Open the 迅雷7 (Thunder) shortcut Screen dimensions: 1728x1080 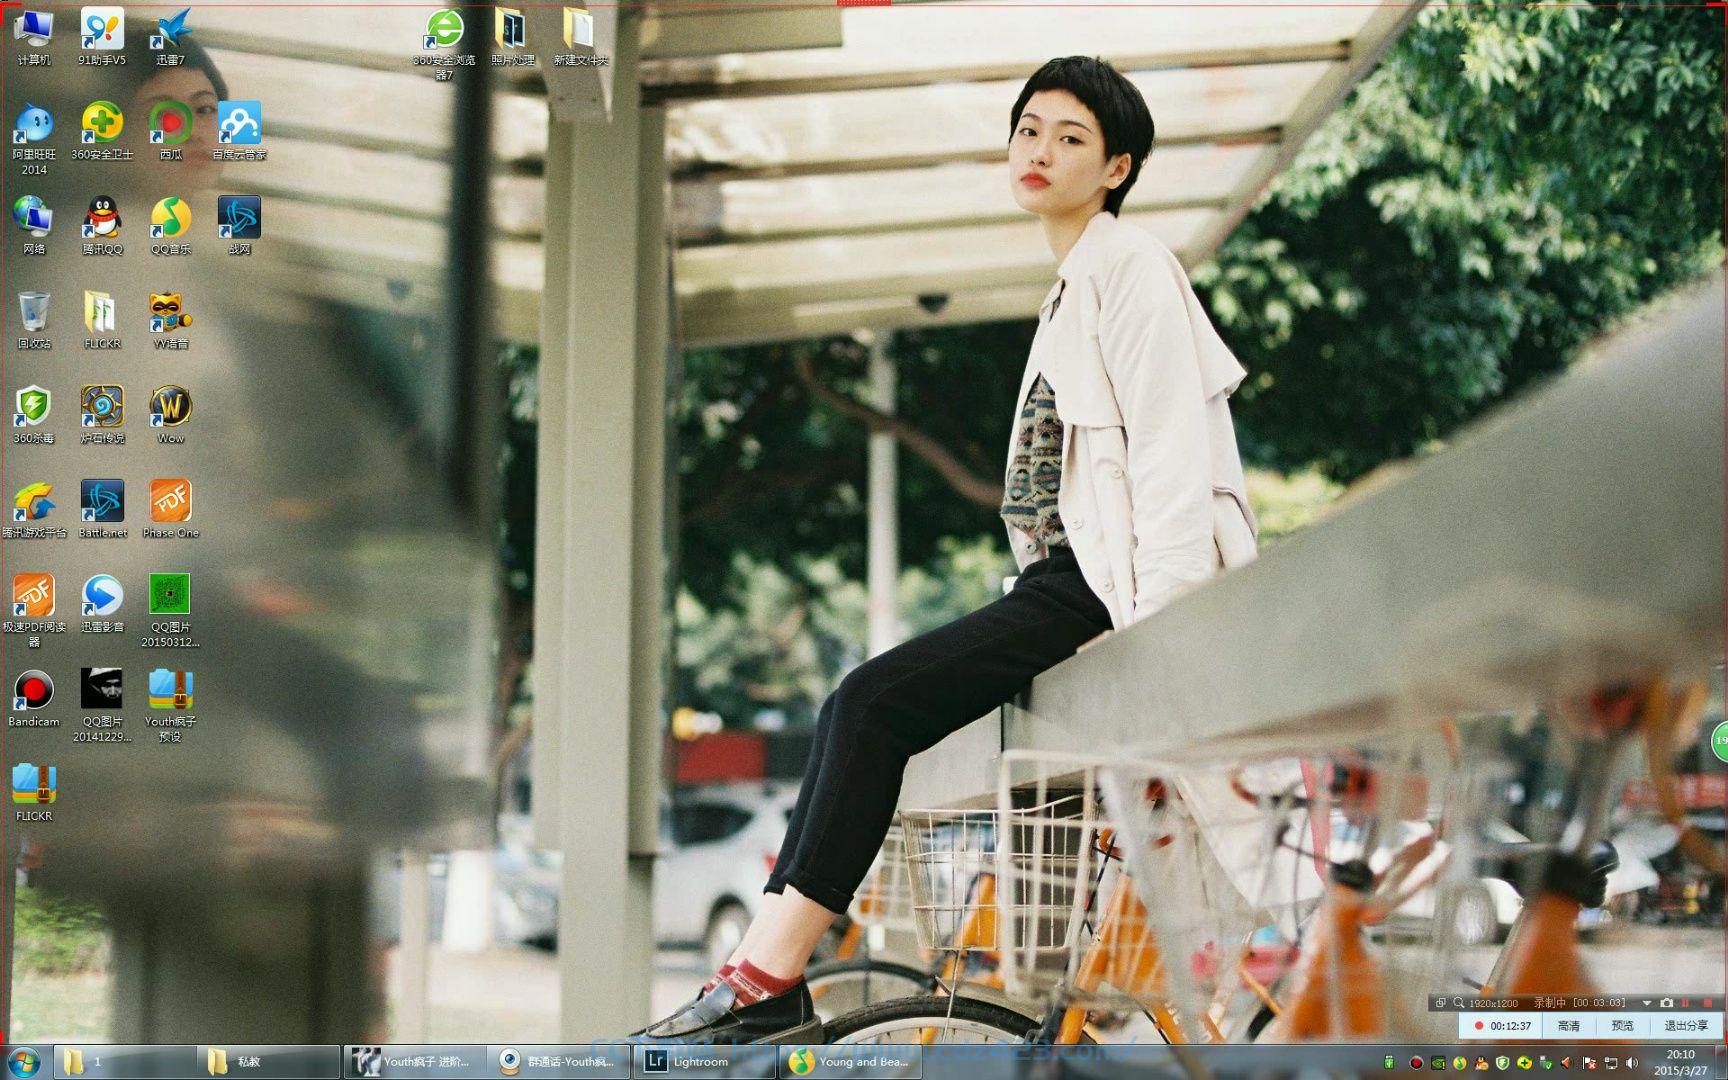tap(170, 37)
